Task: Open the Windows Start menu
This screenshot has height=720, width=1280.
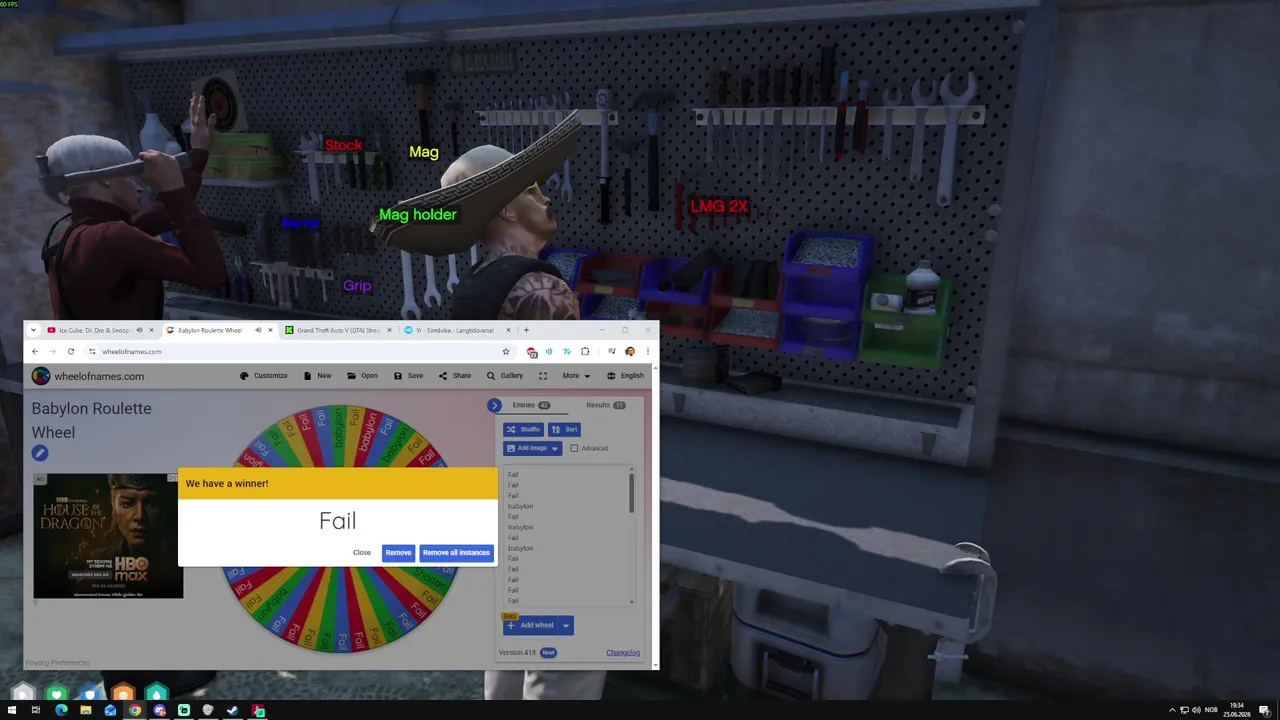Action: 11,710
